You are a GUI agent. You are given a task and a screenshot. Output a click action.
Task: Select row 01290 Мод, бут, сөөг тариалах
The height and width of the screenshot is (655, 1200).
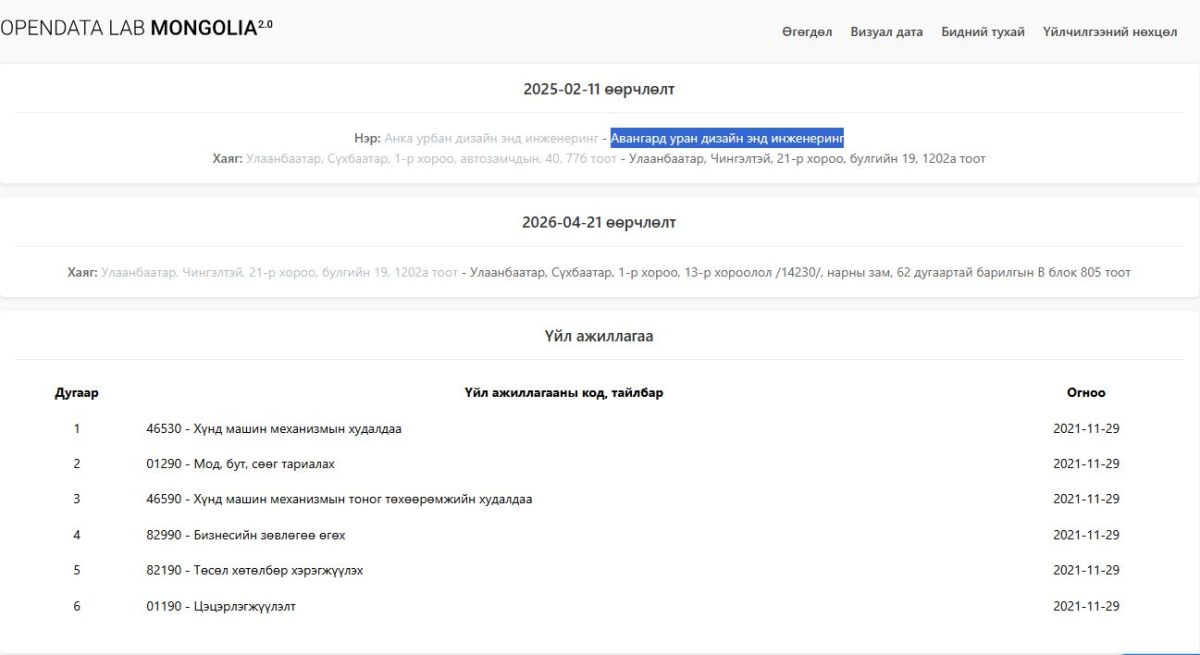click(240, 464)
